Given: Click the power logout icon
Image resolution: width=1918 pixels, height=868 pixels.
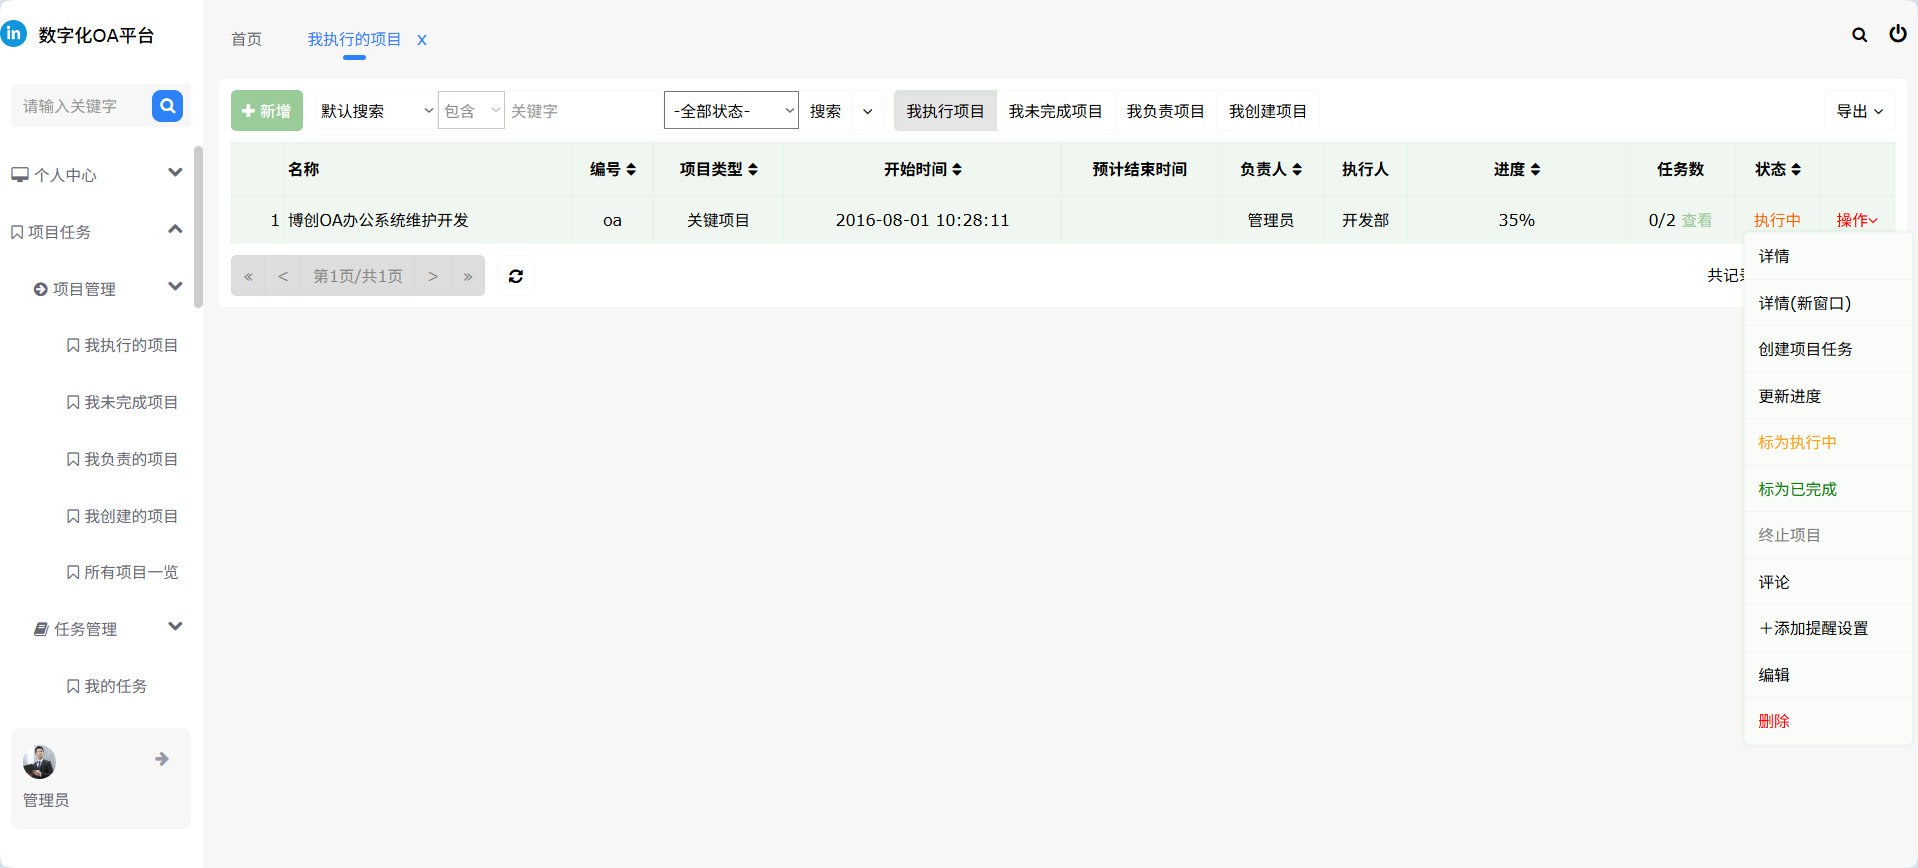Looking at the screenshot, I should coord(1897,34).
